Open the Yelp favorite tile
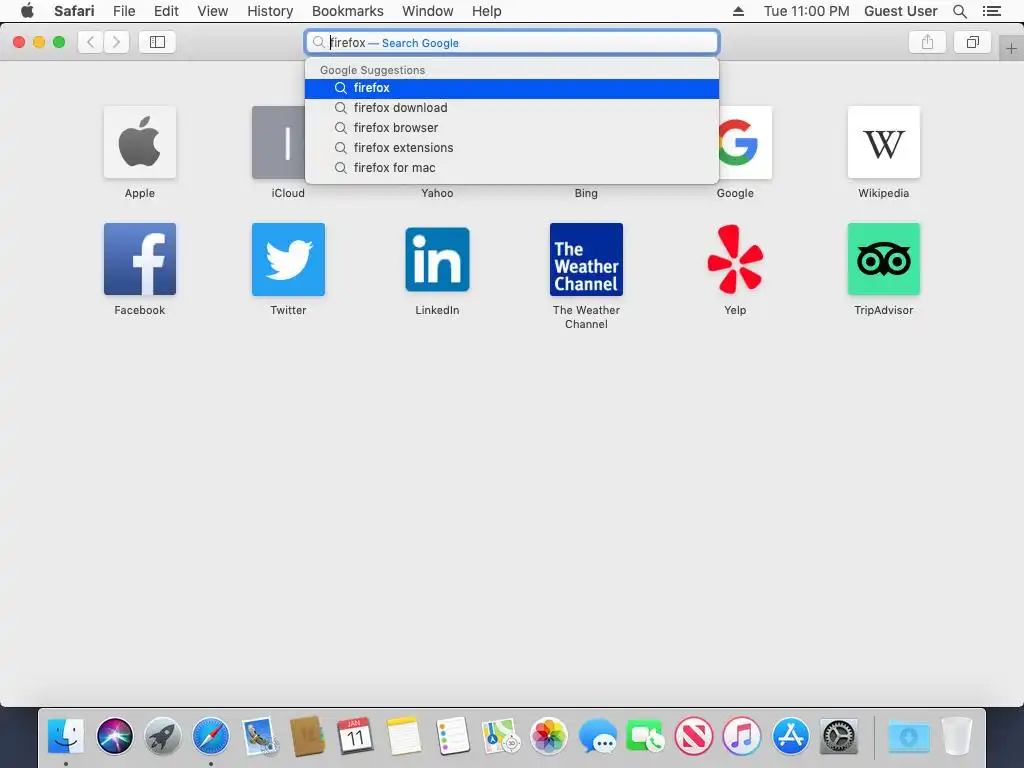1024x768 pixels. coord(735,259)
